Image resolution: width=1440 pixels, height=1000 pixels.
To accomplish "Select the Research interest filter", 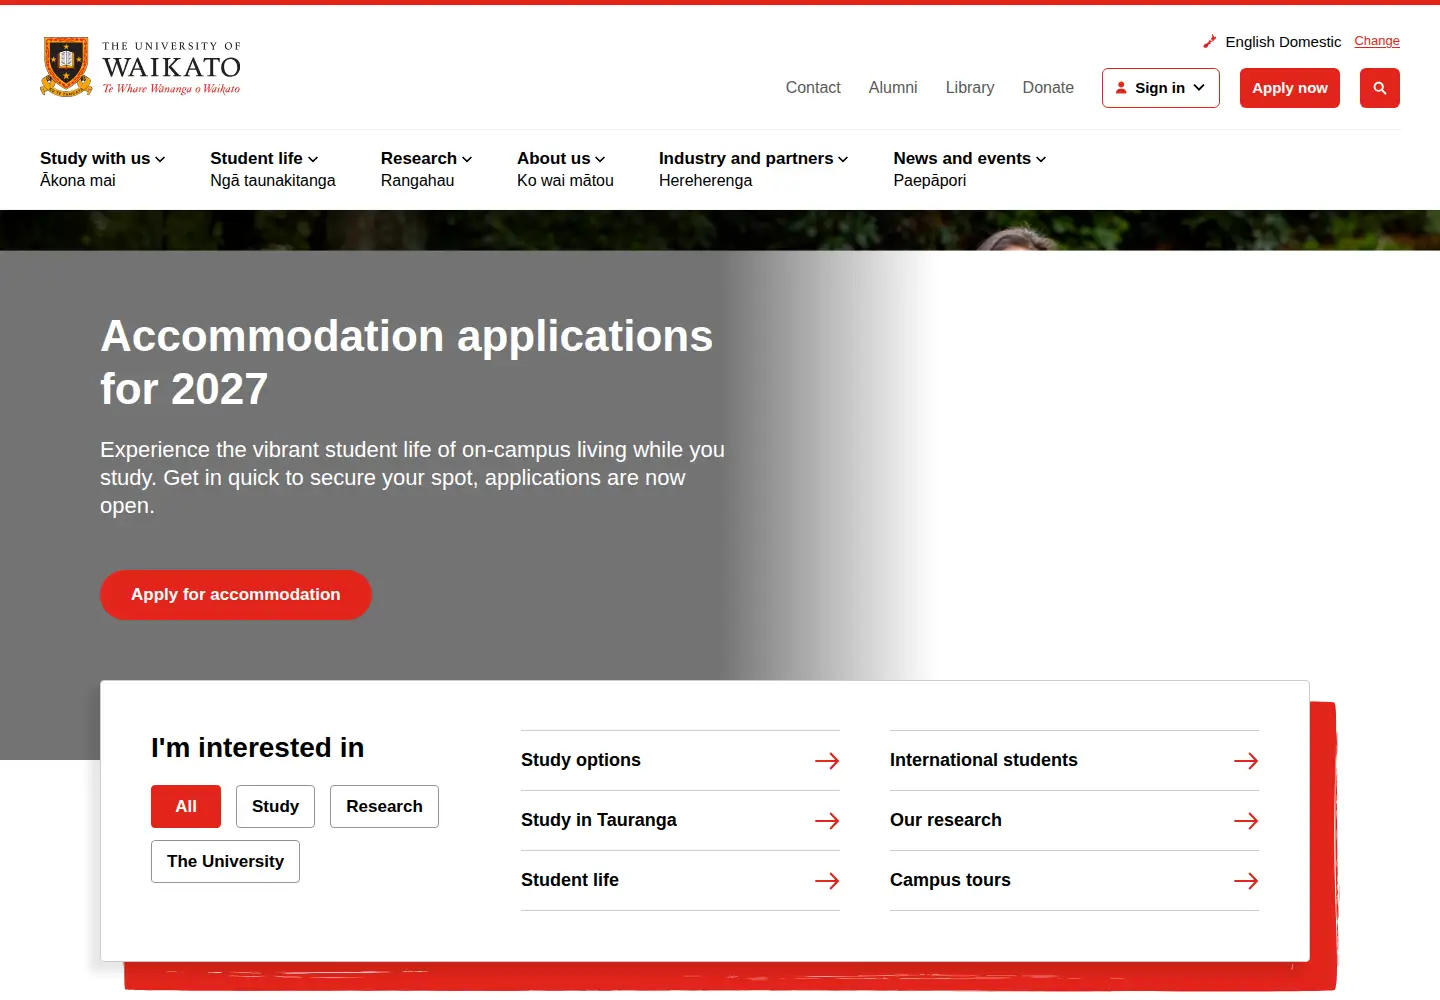I will click(x=384, y=806).
